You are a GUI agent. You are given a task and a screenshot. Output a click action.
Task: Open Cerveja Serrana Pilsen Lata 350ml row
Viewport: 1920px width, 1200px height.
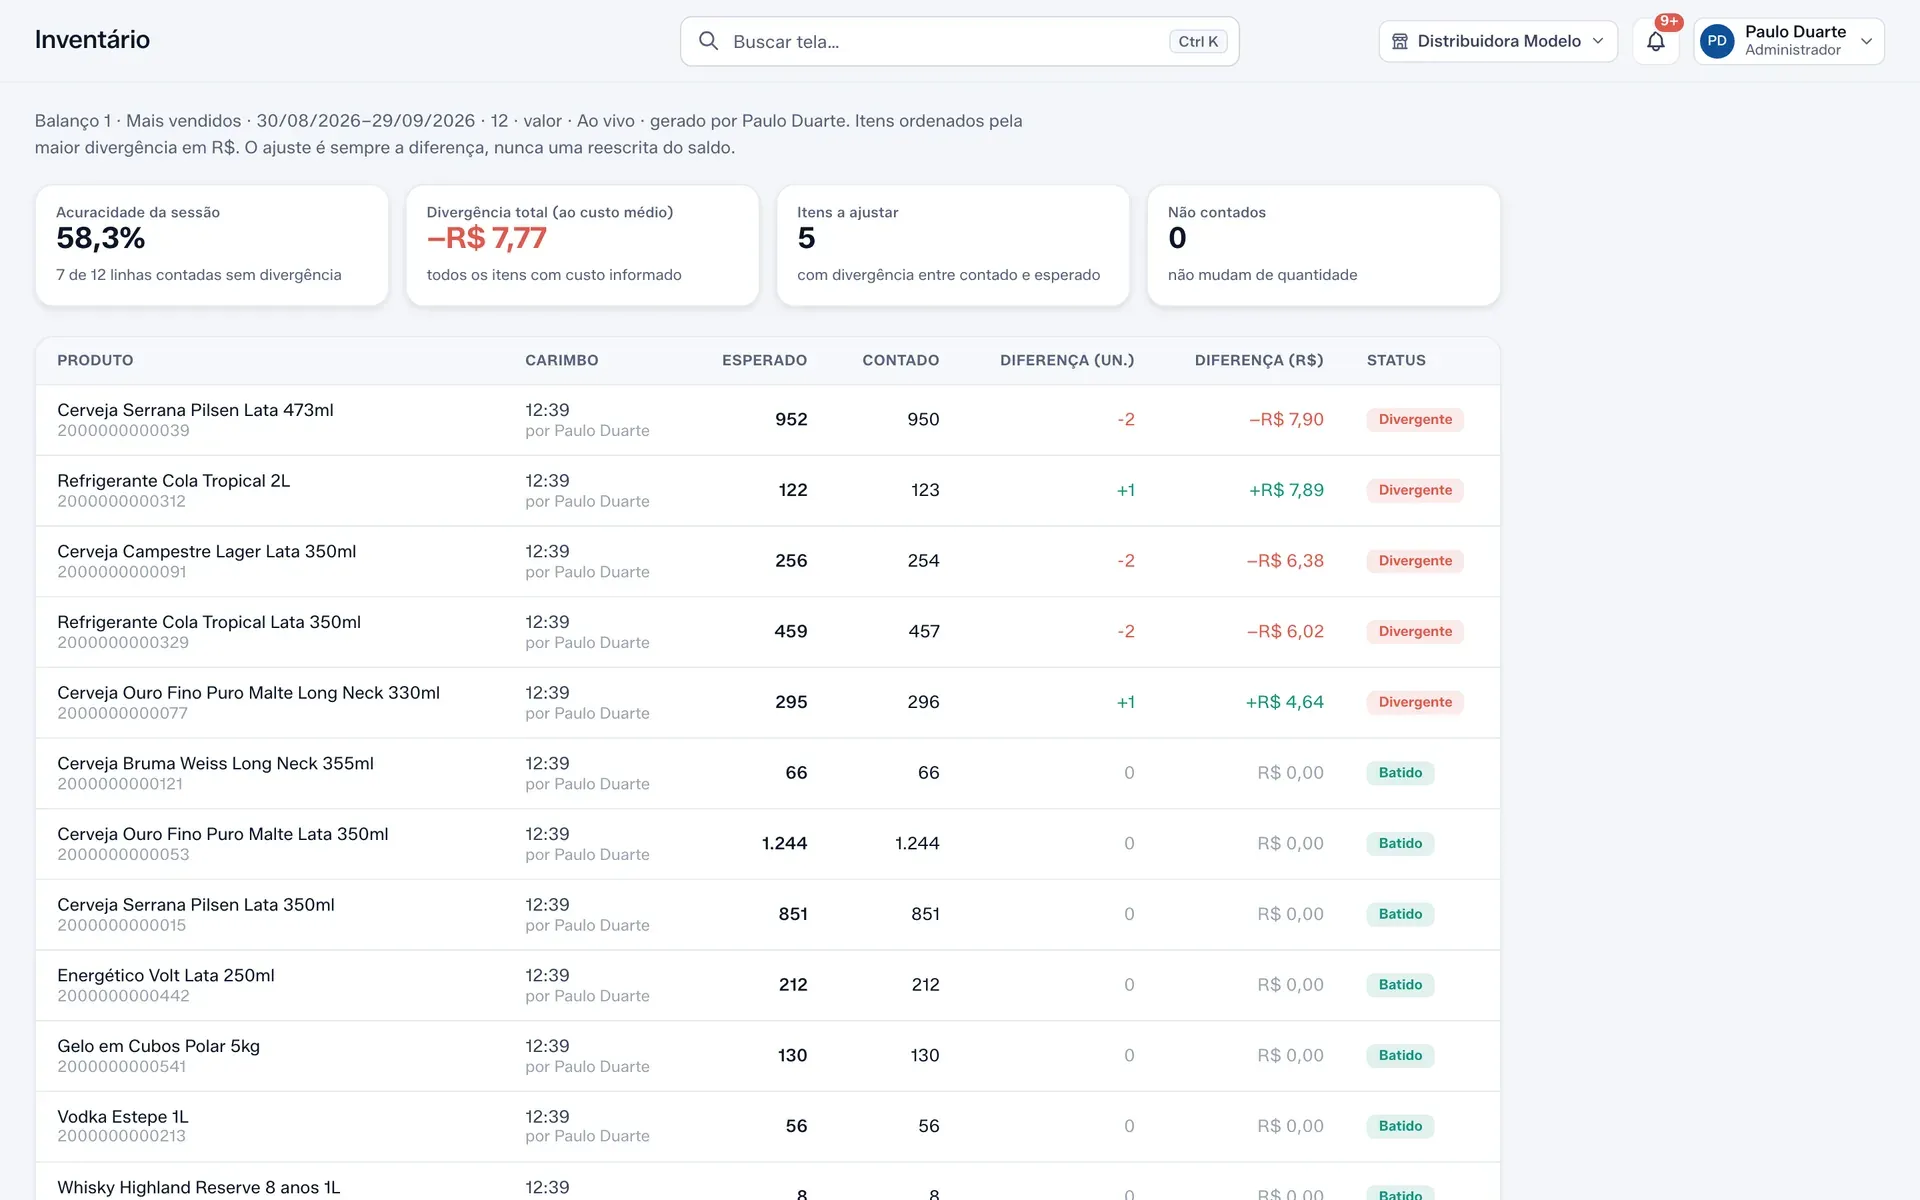pos(768,915)
